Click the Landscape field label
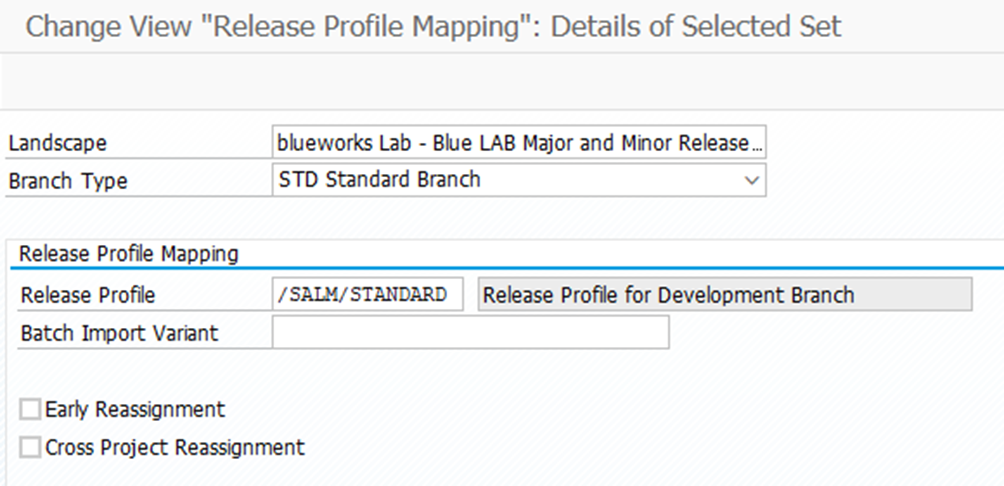This screenshot has width=1004, height=486. point(57,143)
